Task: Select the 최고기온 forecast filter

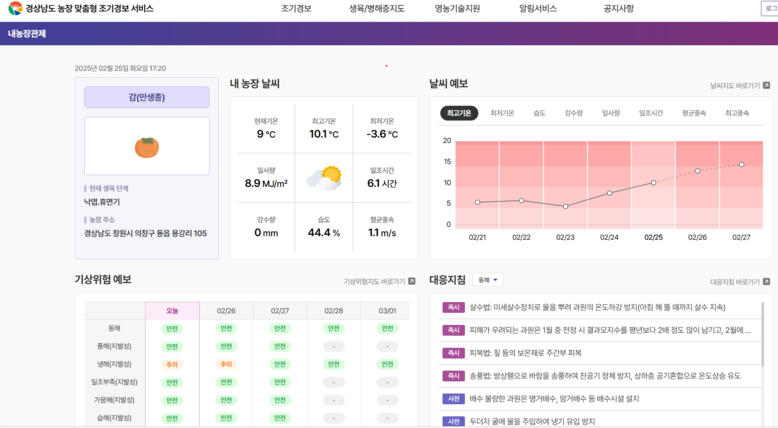Action: point(459,113)
